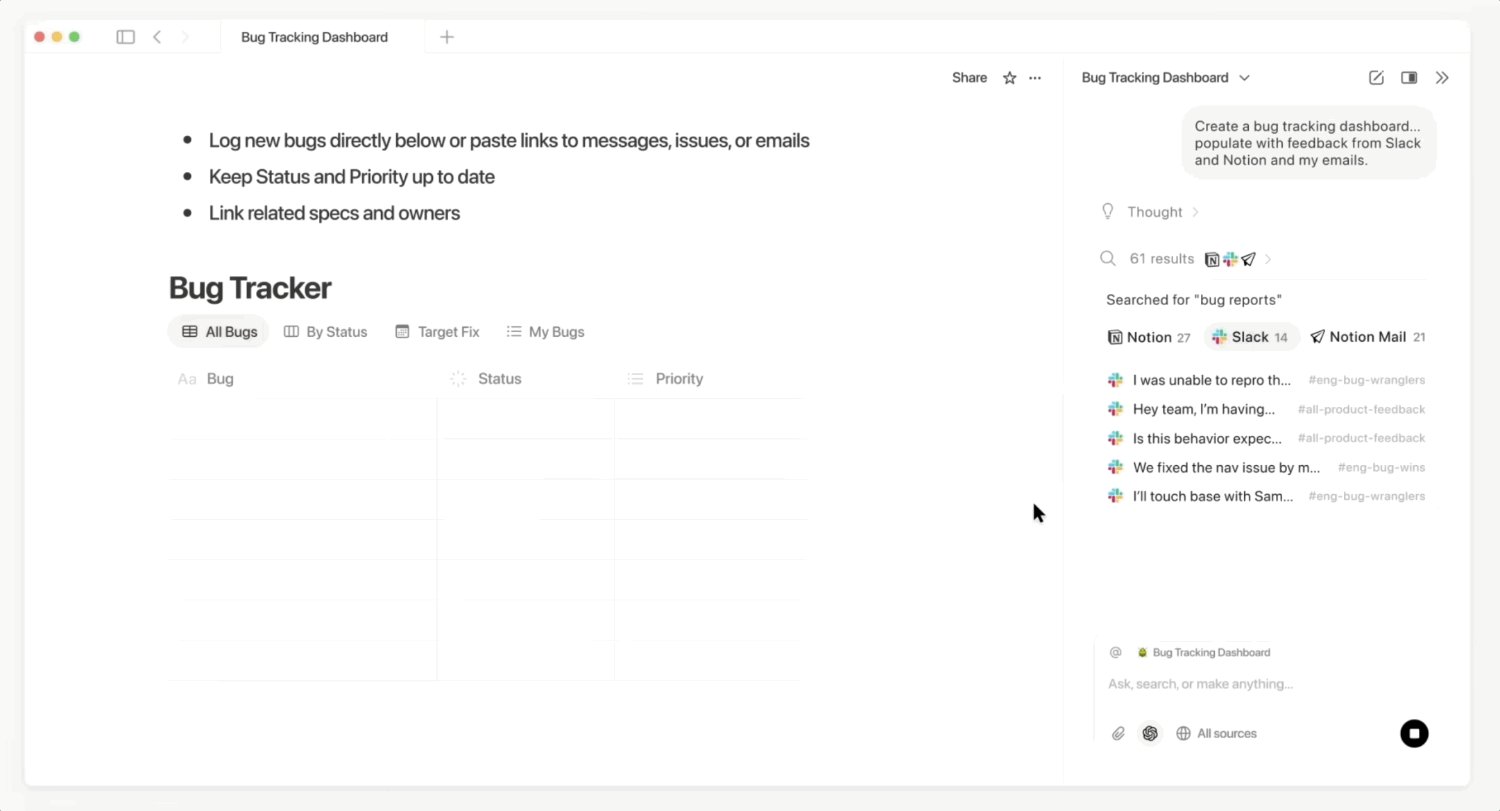The height and width of the screenshot is (811, 1500).
Task: Open the three-dot page options menu
Action: coord(1035,78)
